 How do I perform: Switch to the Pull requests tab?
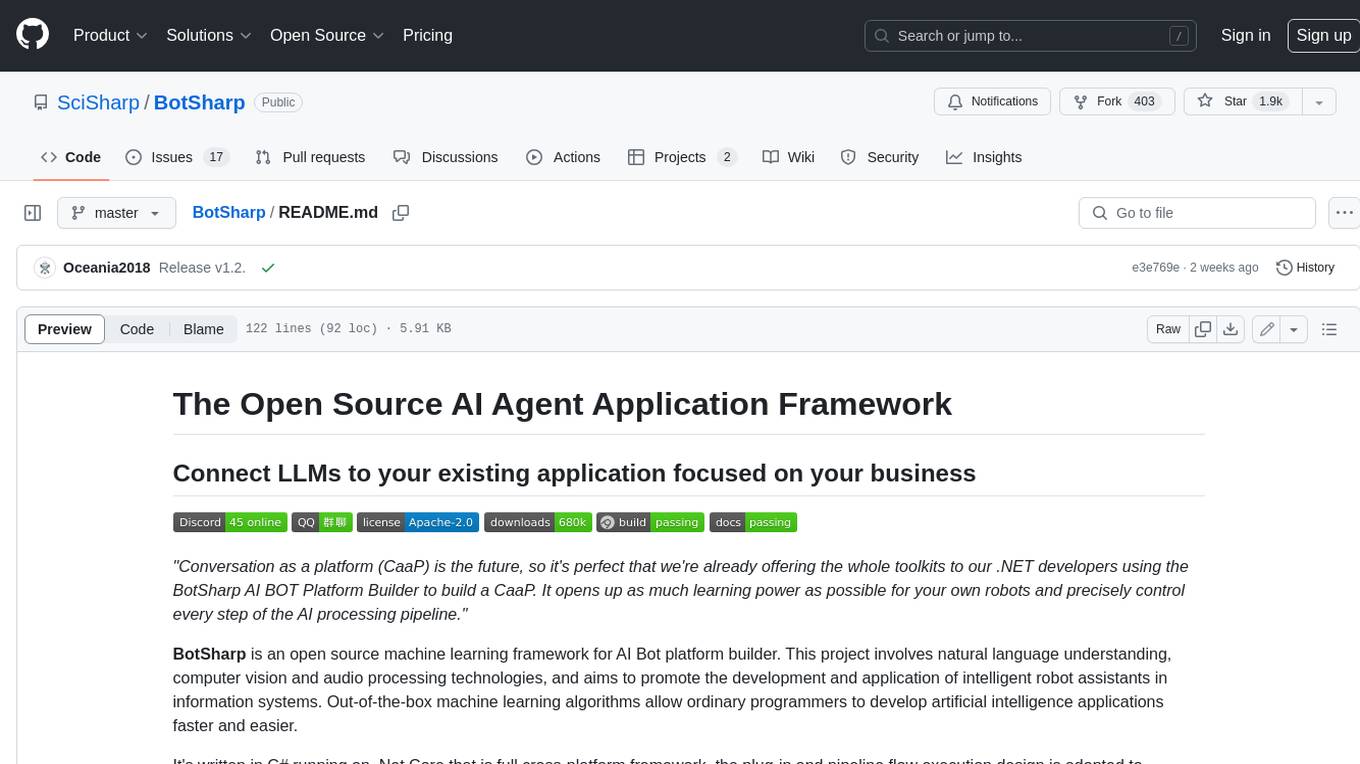[310, 157]
